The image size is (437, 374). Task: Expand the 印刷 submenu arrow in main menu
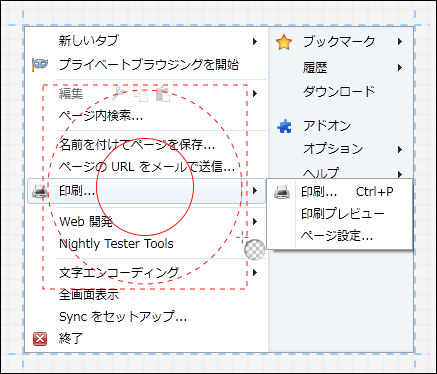[x=255, y=191]
